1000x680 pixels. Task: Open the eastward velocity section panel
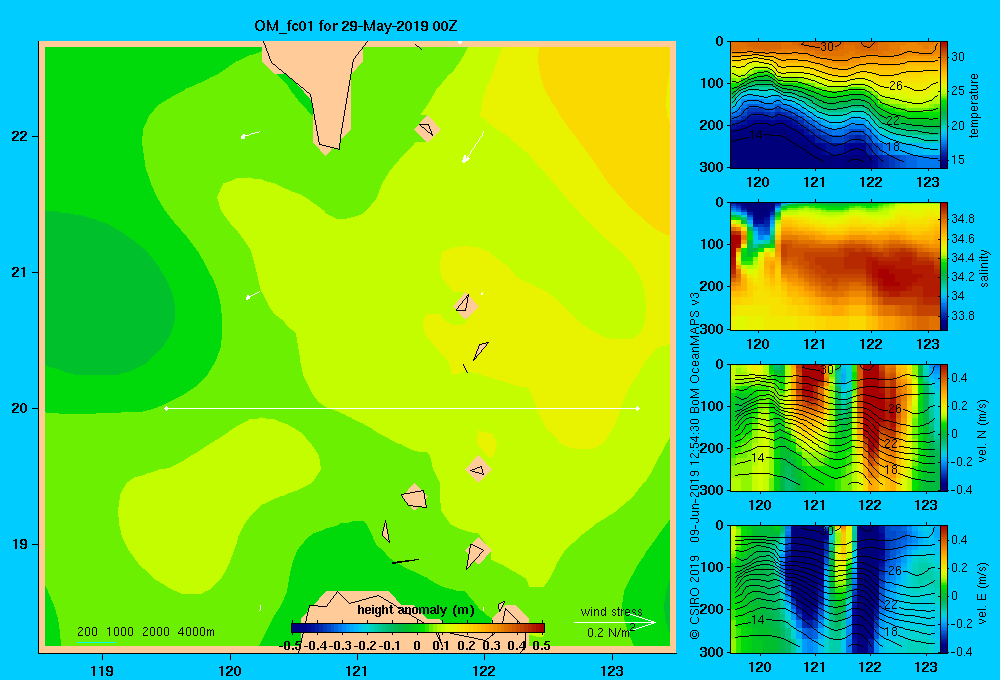point(835,589)
